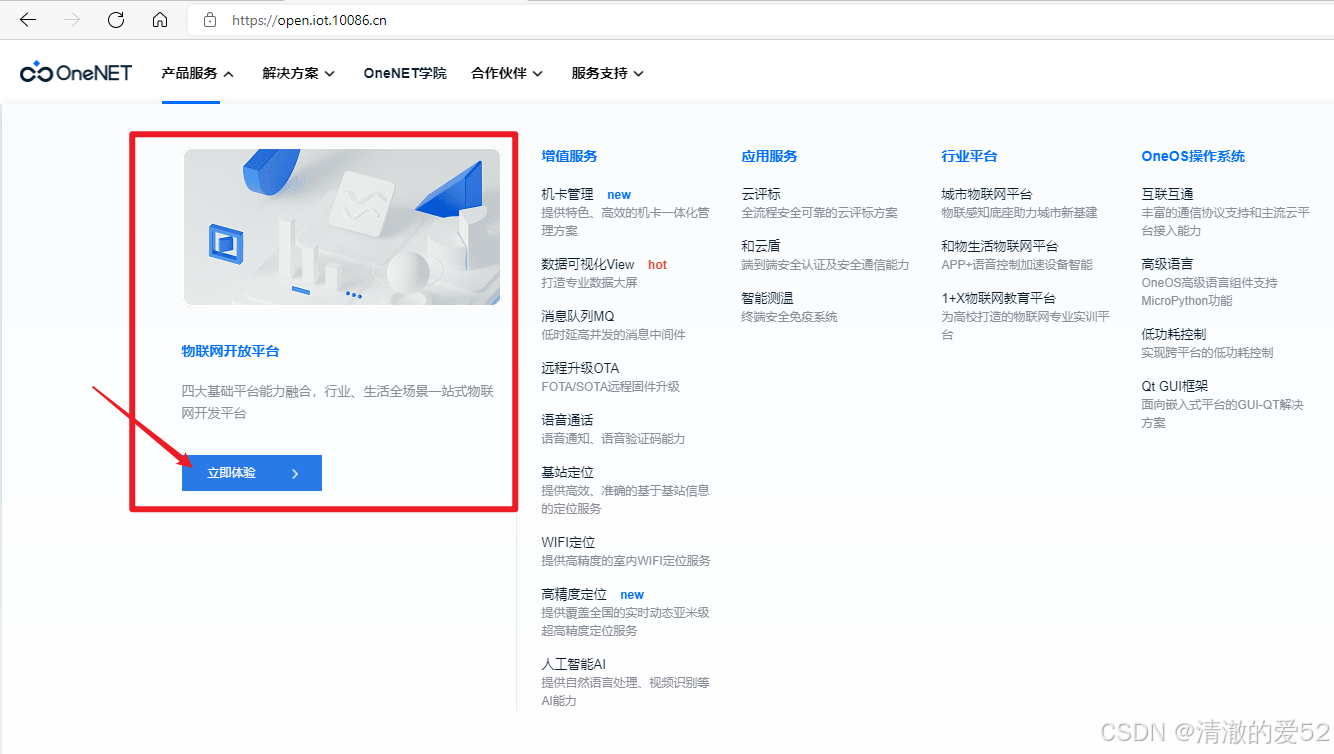Open 低功耗控制 under OneOS

pyautogui.click(x=1173, y=334)
